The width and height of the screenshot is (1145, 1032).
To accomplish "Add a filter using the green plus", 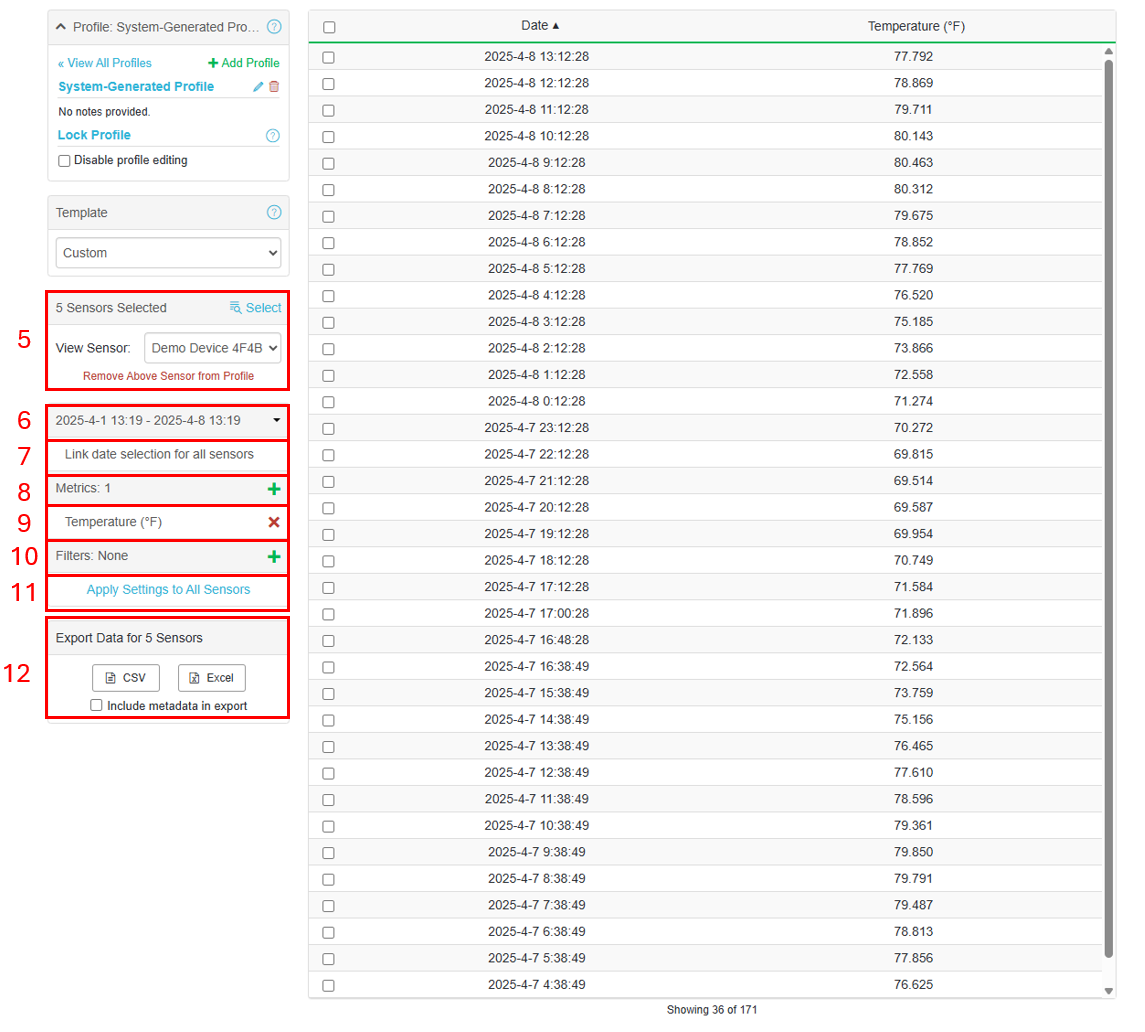I will tap(274, 556).
